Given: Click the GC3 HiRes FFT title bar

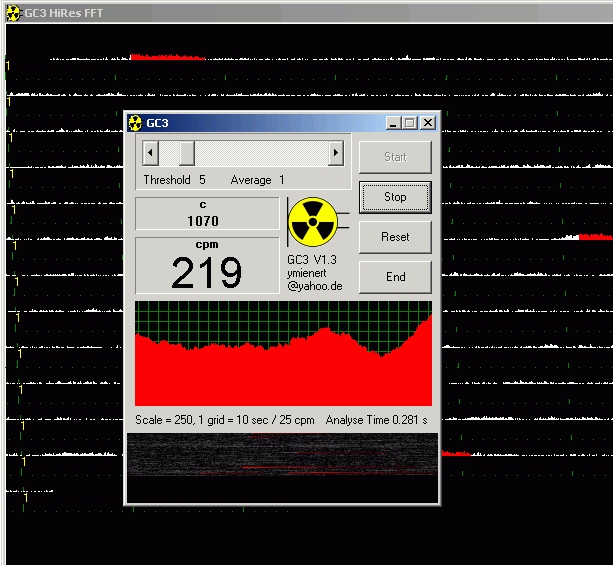Looking at the screenshot, I should pyautogui.click(x=300, y=13).
